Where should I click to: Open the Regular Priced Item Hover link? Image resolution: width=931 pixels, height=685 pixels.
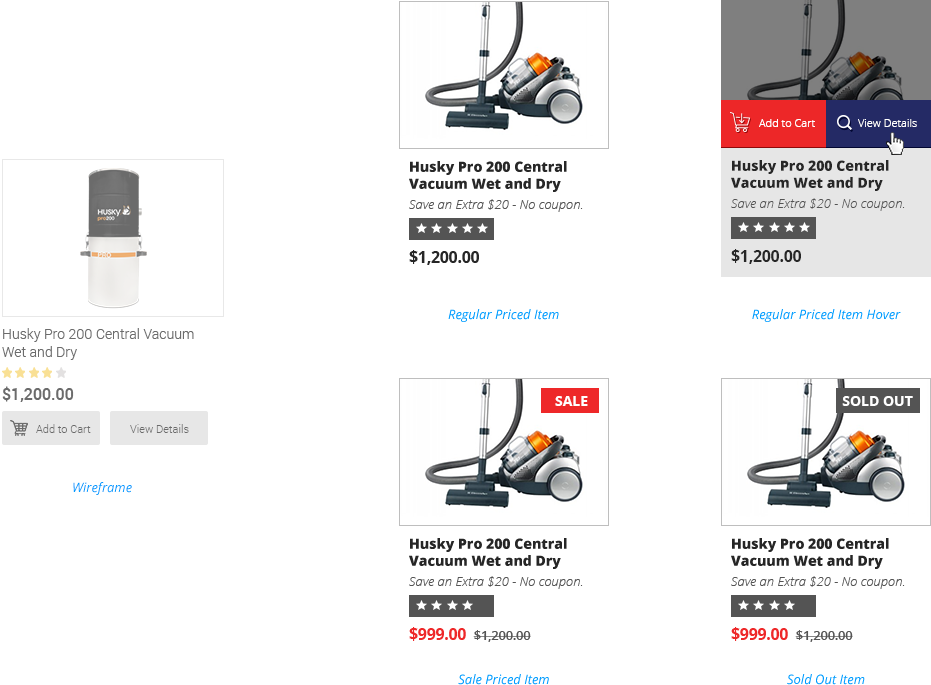click(x=826, y=315)
